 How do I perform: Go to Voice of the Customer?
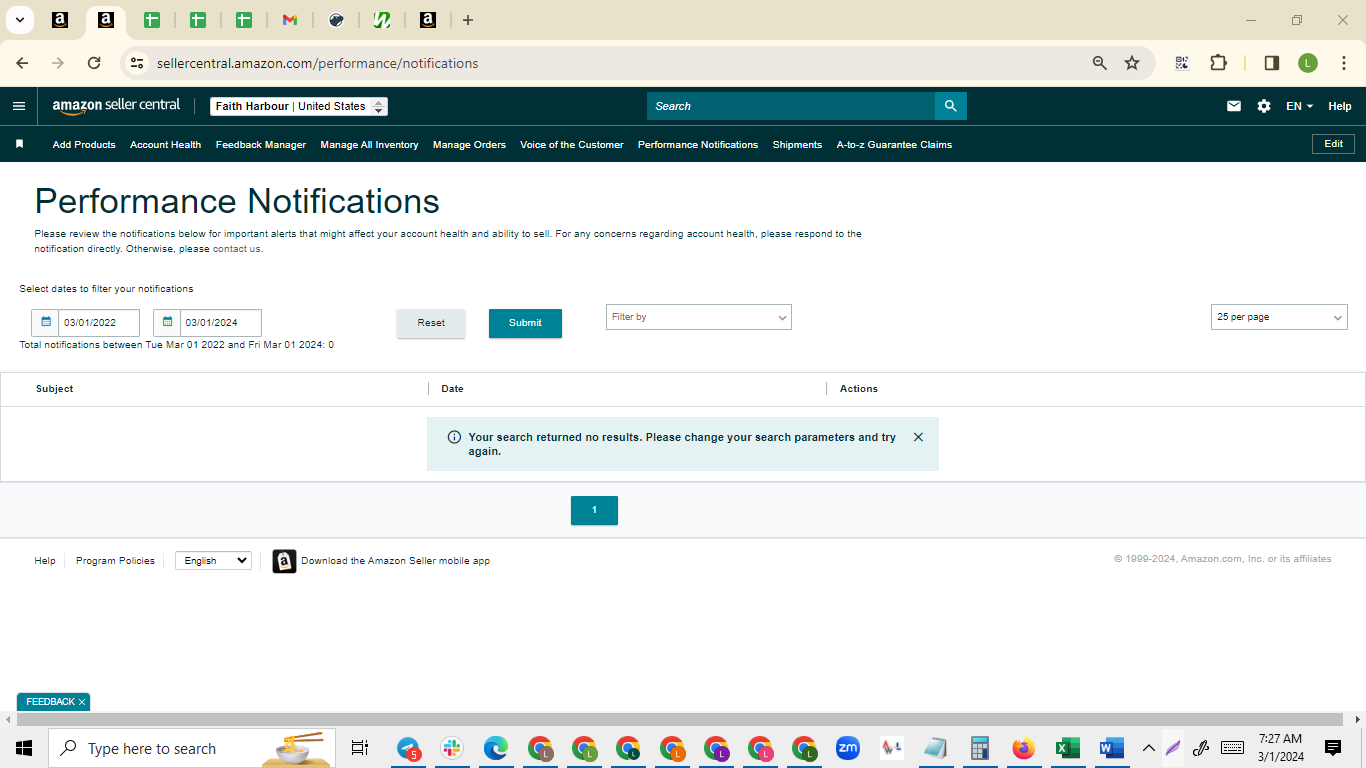coord(572,145)
